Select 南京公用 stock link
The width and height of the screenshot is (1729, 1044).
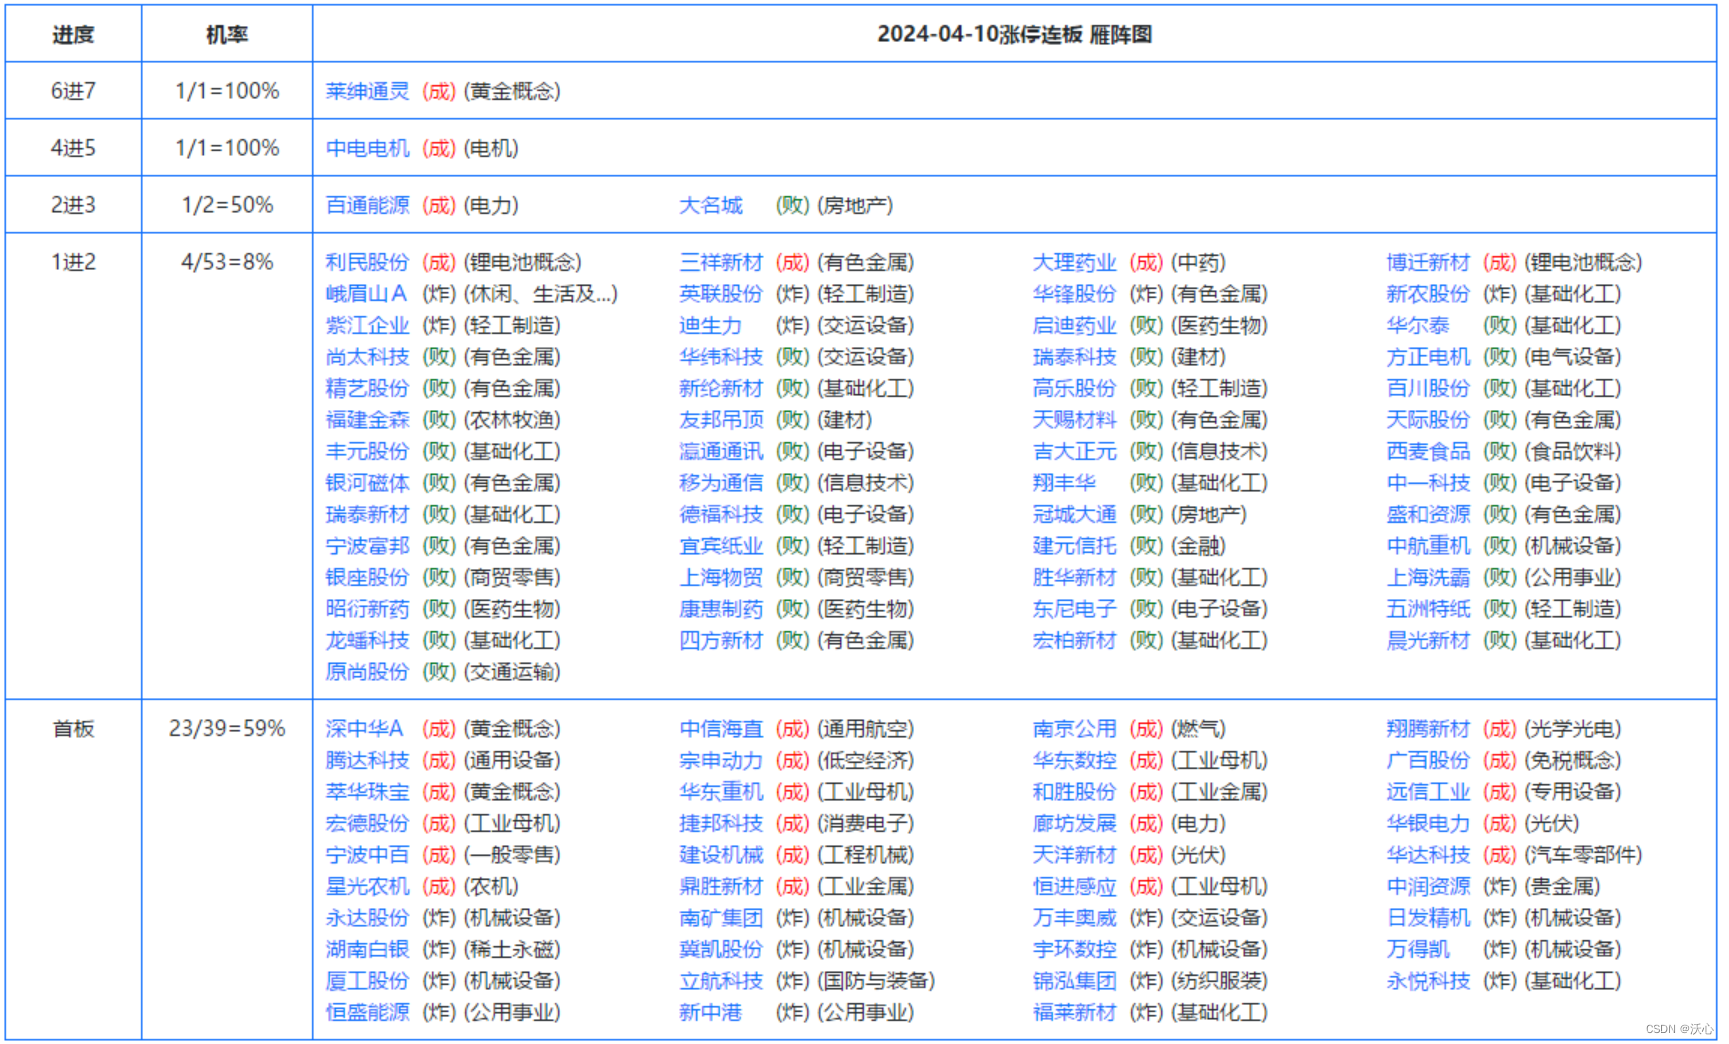1074,729
